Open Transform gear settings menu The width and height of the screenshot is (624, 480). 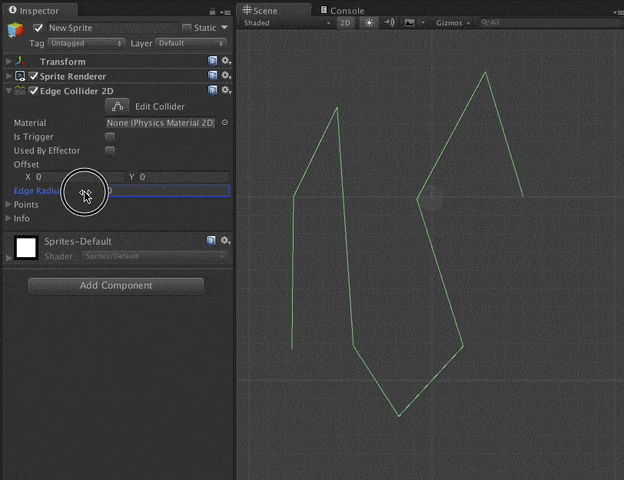[x=226, y=60]
